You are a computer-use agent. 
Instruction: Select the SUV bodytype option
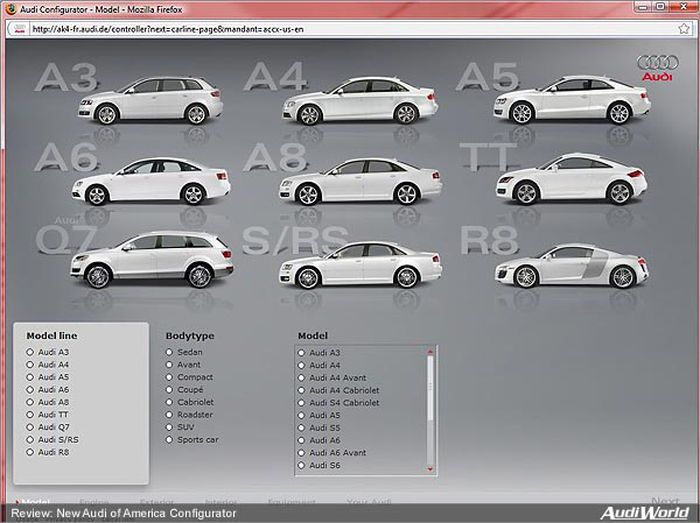click(x=180, y=427)
